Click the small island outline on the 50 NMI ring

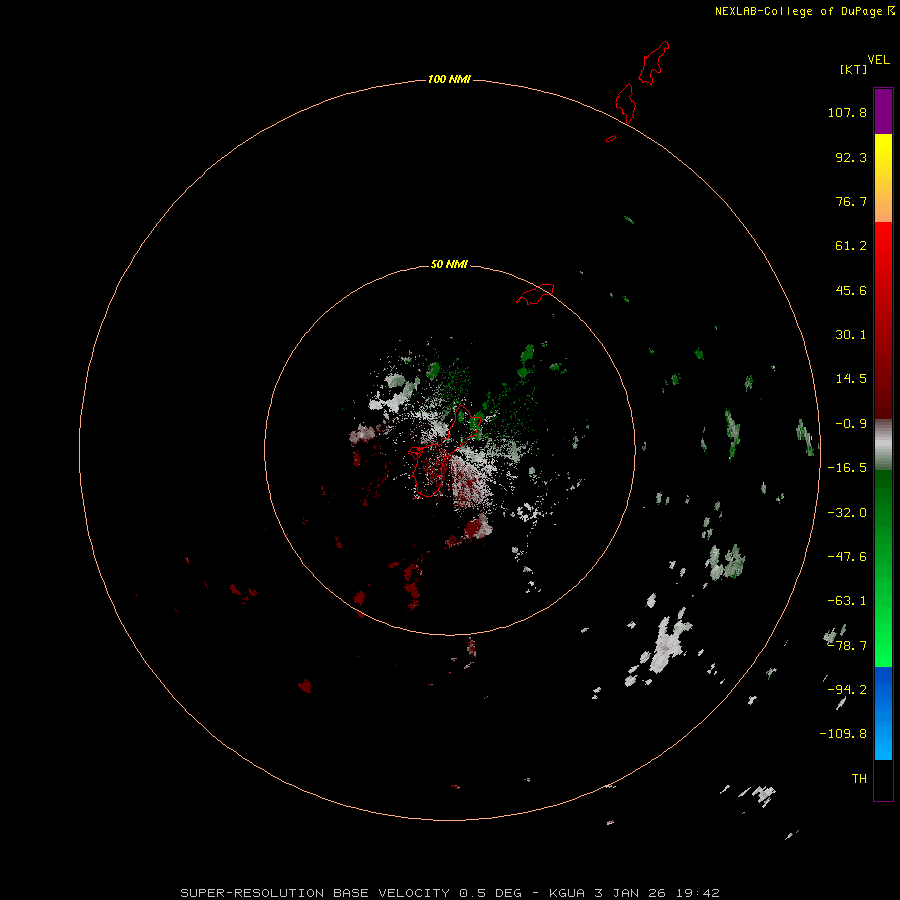coord(535,294)
